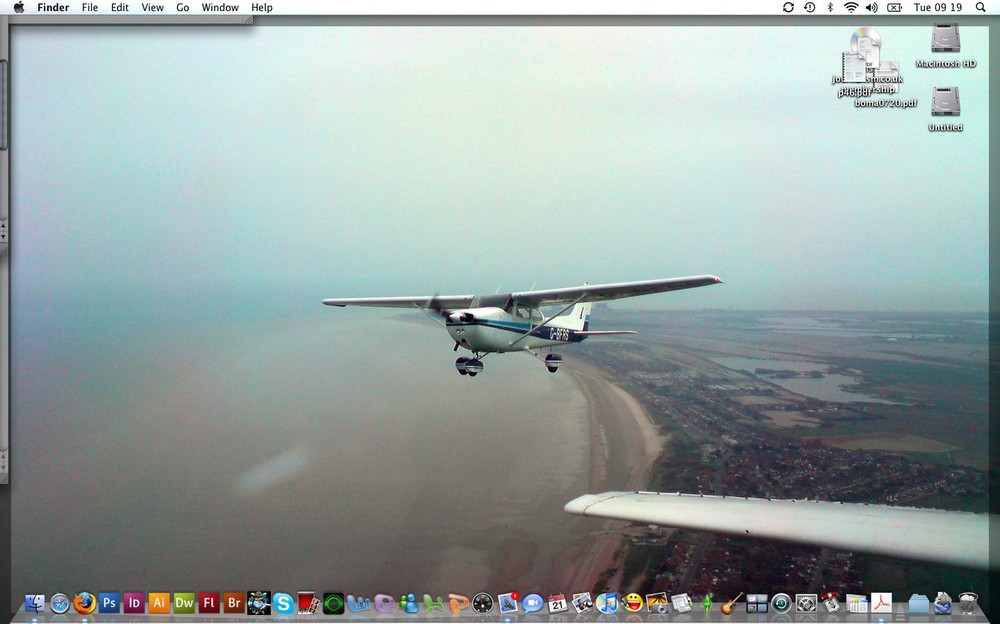1000x624 pixels.
Task: Open the battery status menu
Action: [894, 7]
